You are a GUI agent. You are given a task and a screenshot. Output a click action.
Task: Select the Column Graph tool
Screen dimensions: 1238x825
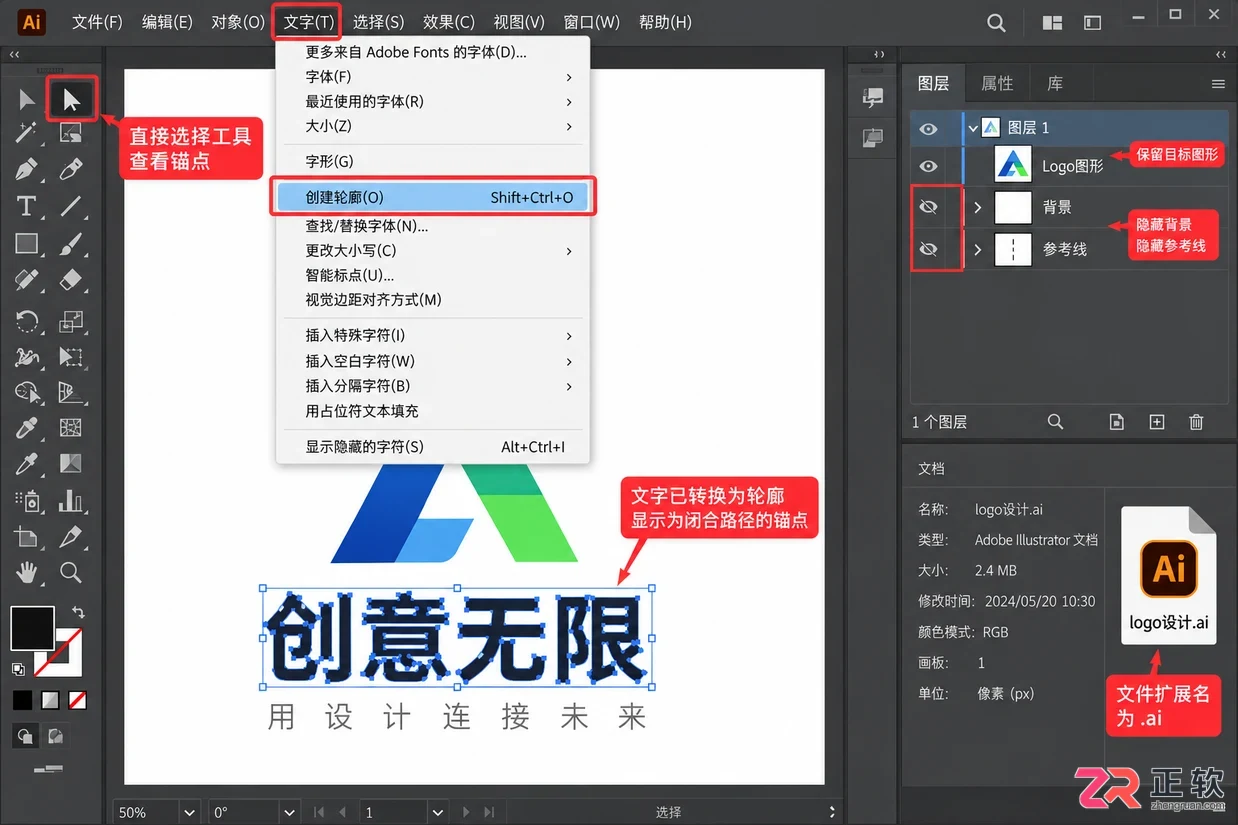point(71,500)
